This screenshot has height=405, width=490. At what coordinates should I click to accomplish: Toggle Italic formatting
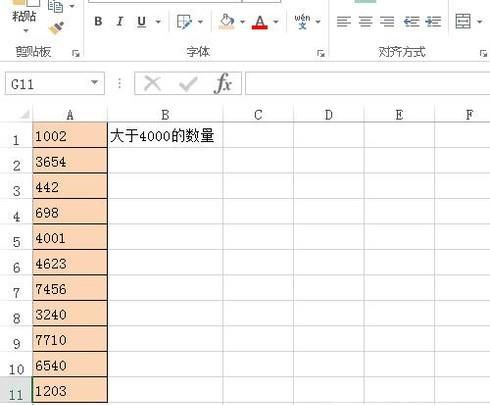[120, 22]
